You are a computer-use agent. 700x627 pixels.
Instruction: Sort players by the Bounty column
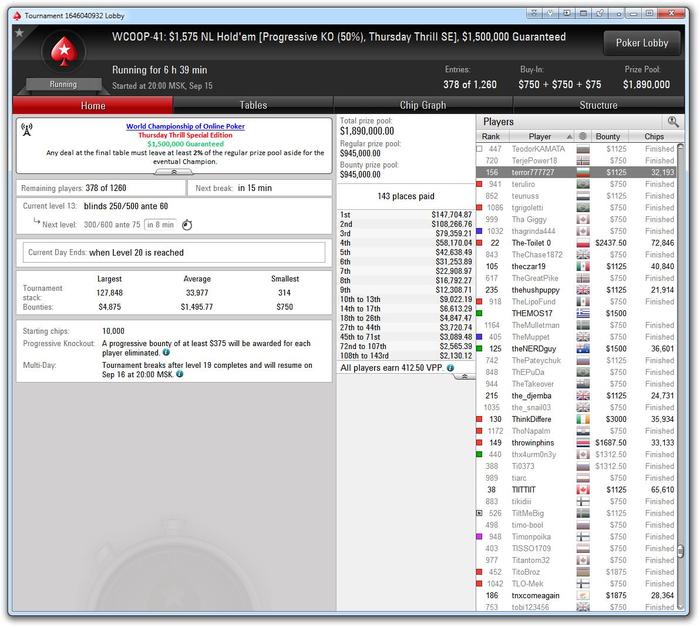click(608, 136)
